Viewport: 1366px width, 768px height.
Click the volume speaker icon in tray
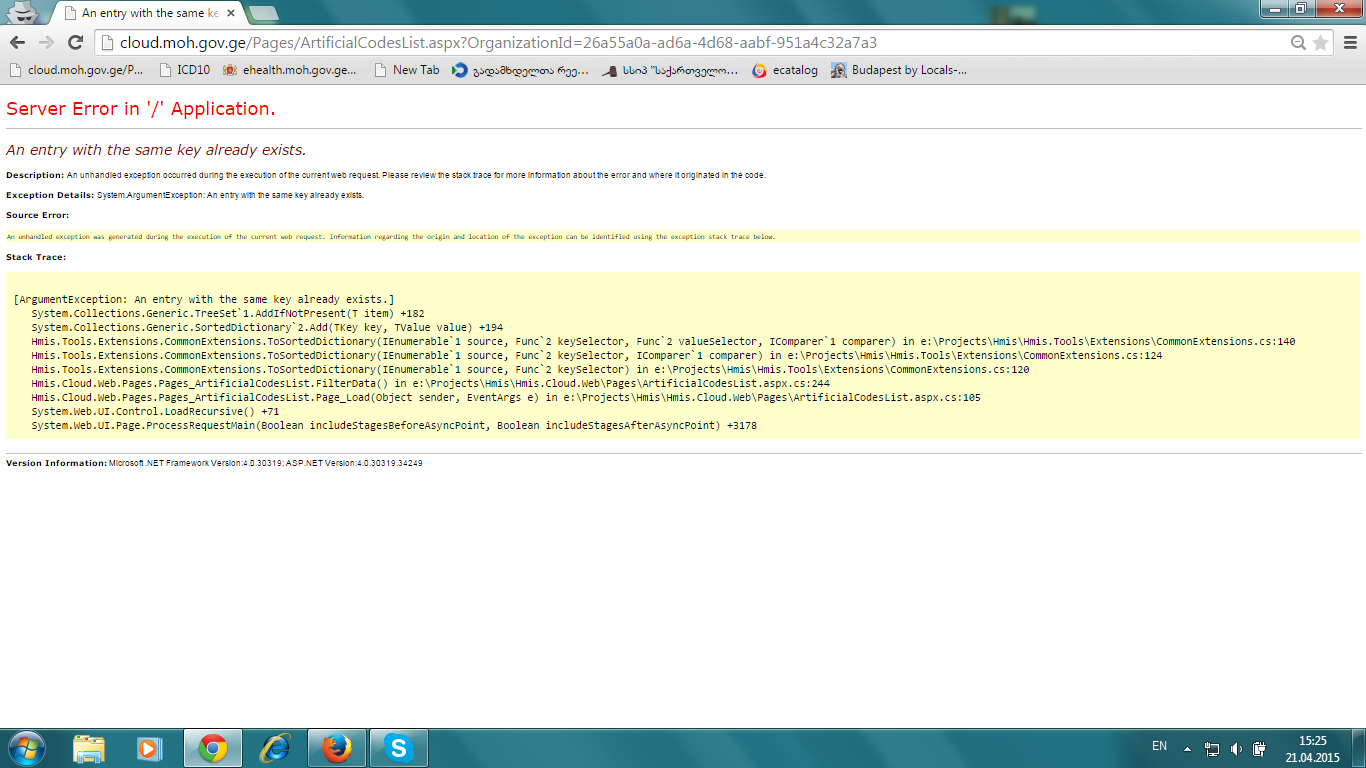click(1236, 748)
